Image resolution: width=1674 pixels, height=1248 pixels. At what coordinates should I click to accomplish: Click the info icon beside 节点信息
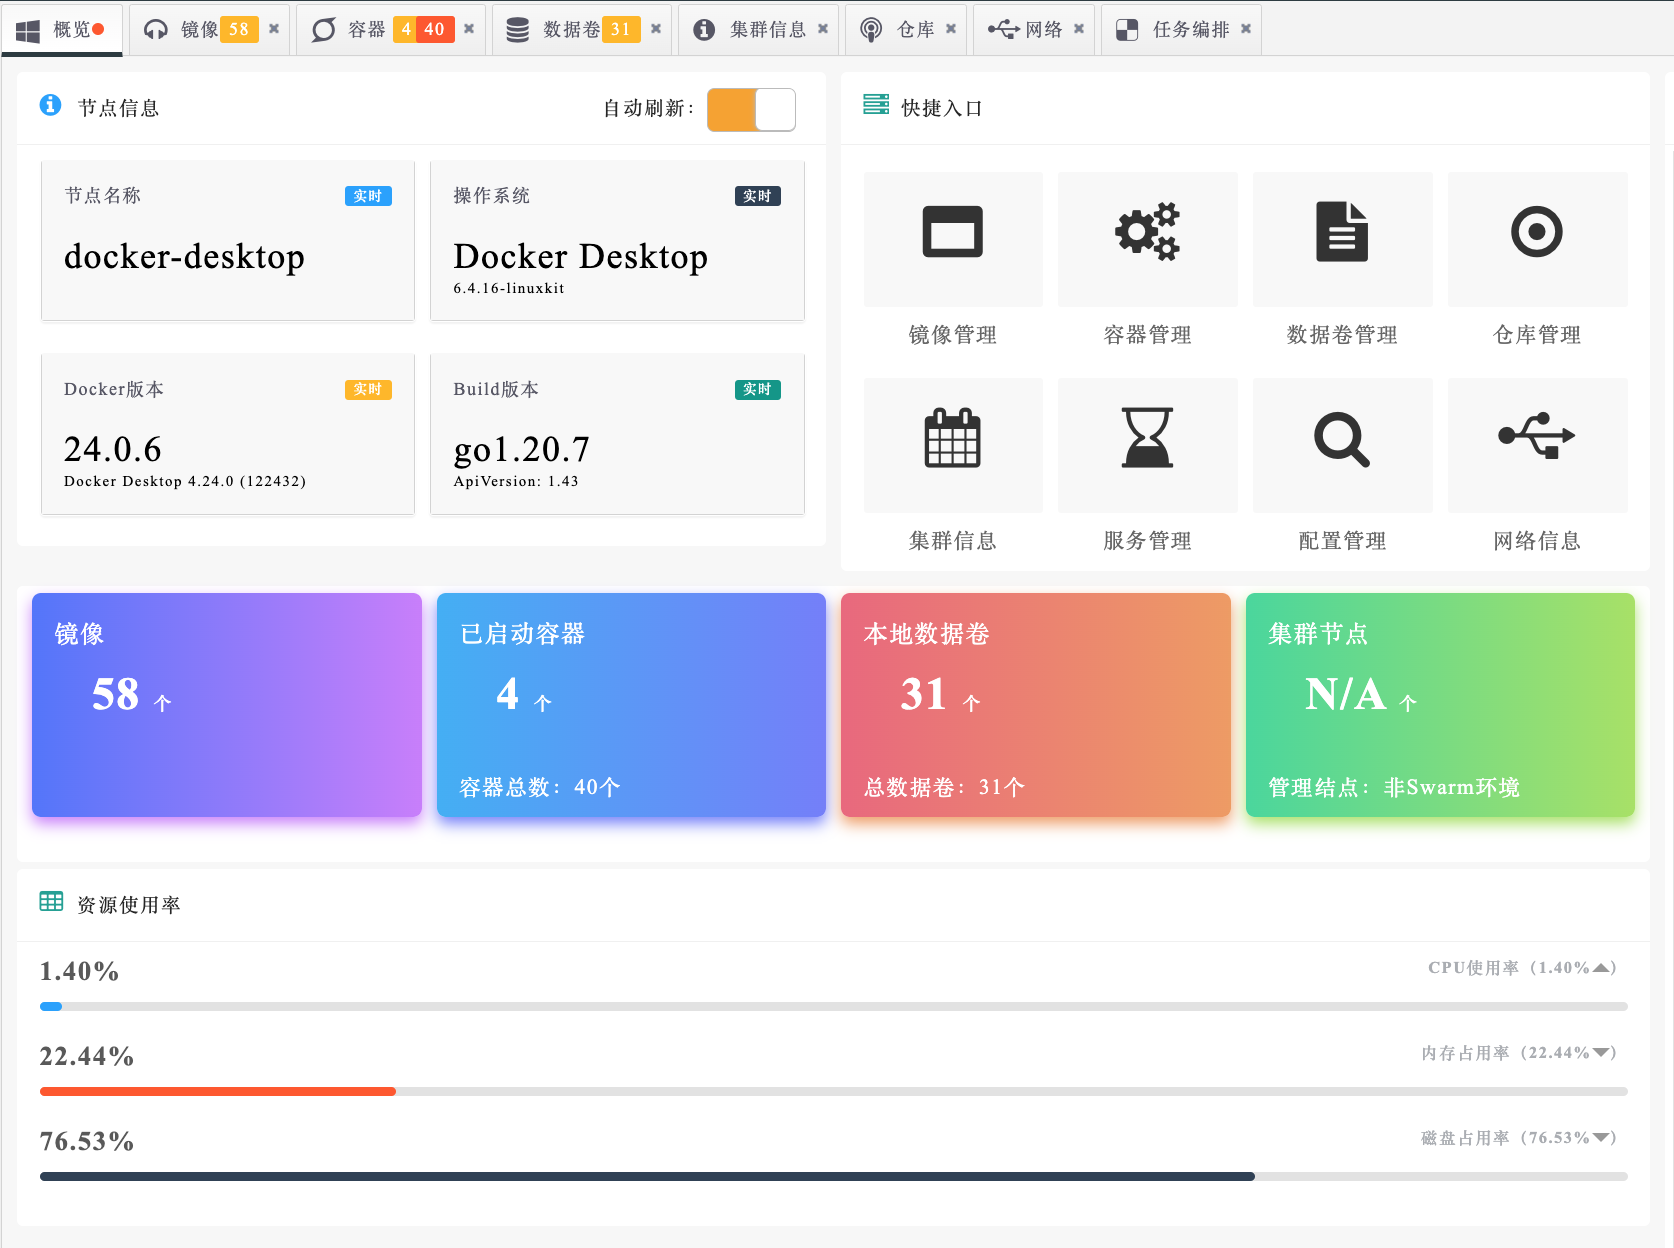coord(50,105)
